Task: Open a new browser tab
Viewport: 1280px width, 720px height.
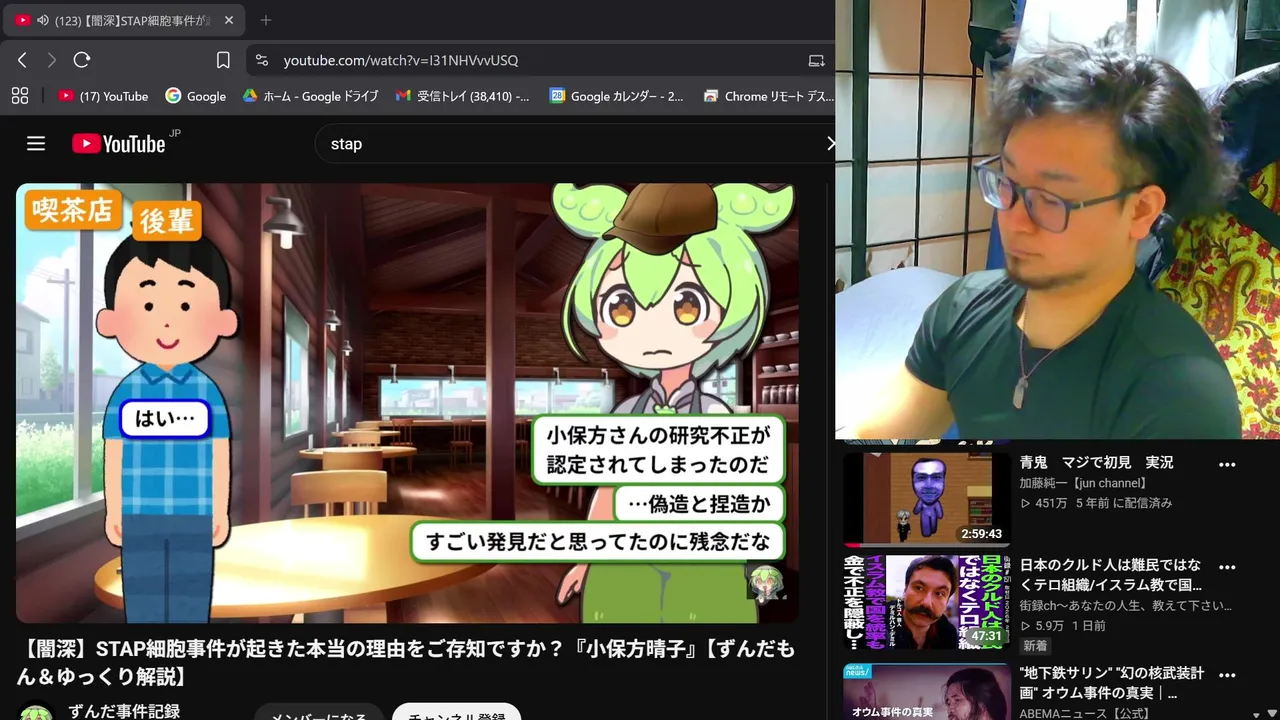Action: [x=265, y=20]
